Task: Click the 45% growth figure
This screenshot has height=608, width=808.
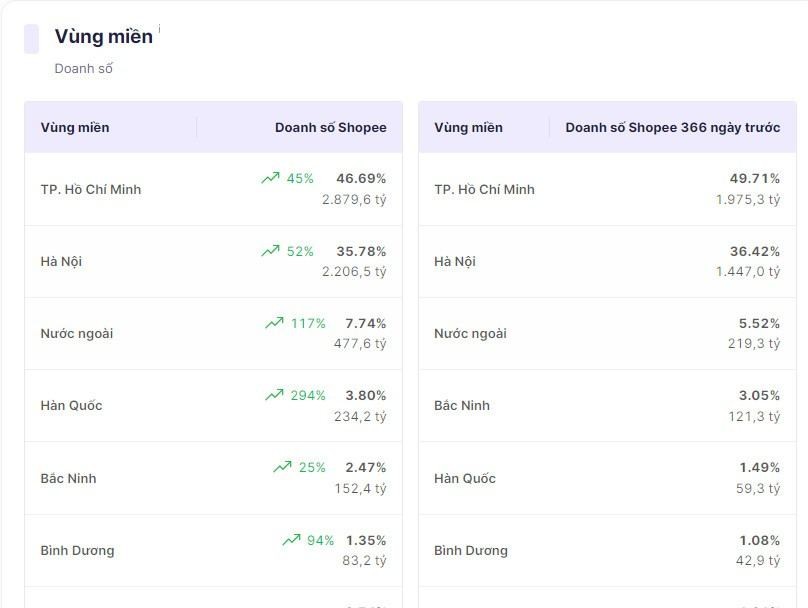Action: tap(300, 178)
